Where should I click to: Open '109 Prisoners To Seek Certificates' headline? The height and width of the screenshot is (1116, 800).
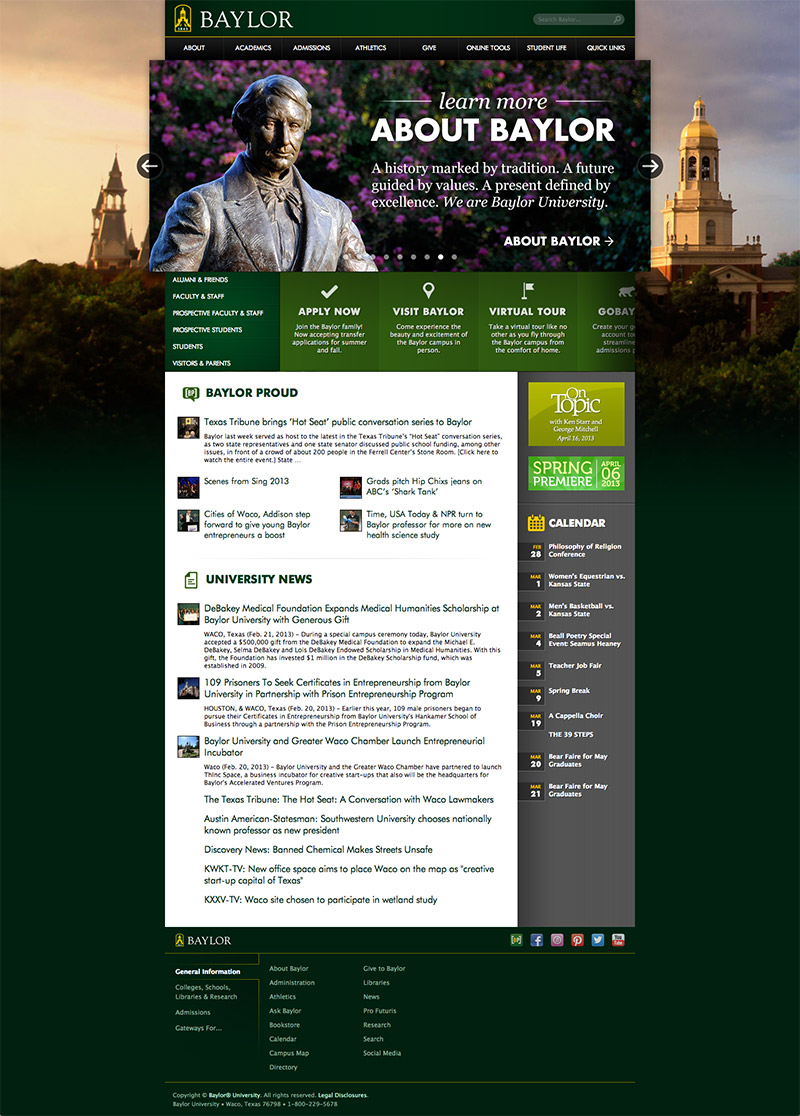click(337, 688)
